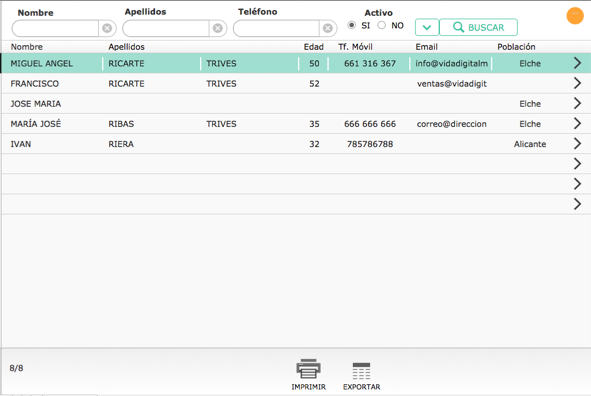This screenshot has width=591, height=396.
Task: Select Activo SI radio button
Action: coord(351,25)
